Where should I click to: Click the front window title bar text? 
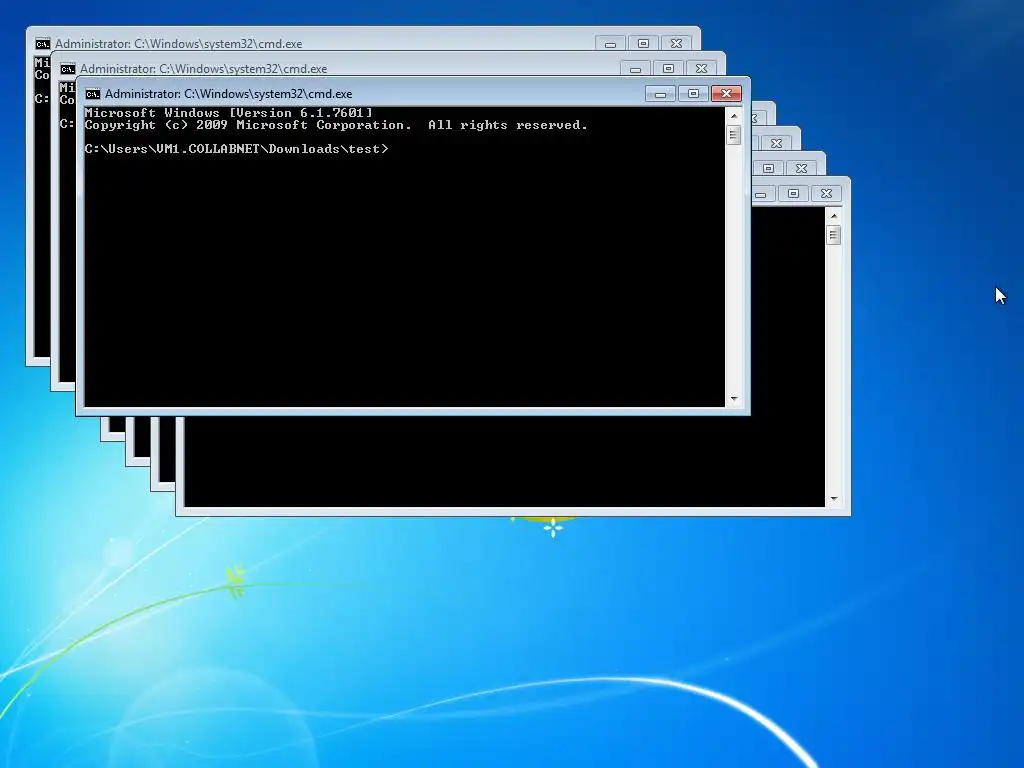(x=229, y=94)
